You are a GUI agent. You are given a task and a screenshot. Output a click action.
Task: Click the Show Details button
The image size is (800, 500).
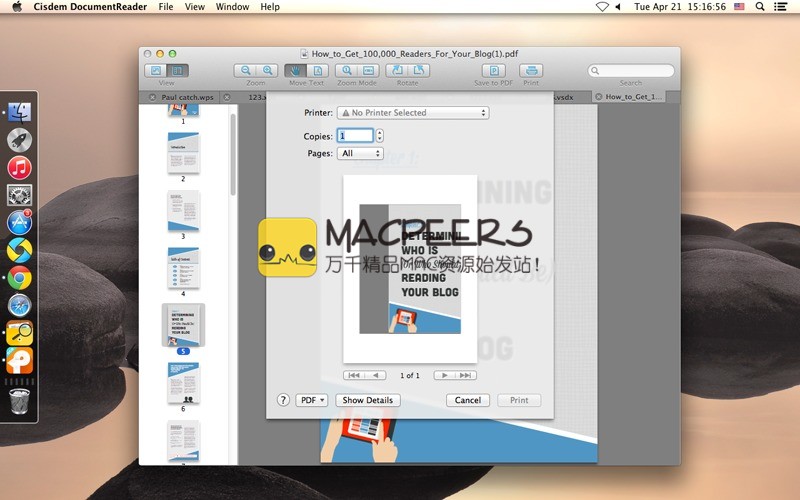367,400
